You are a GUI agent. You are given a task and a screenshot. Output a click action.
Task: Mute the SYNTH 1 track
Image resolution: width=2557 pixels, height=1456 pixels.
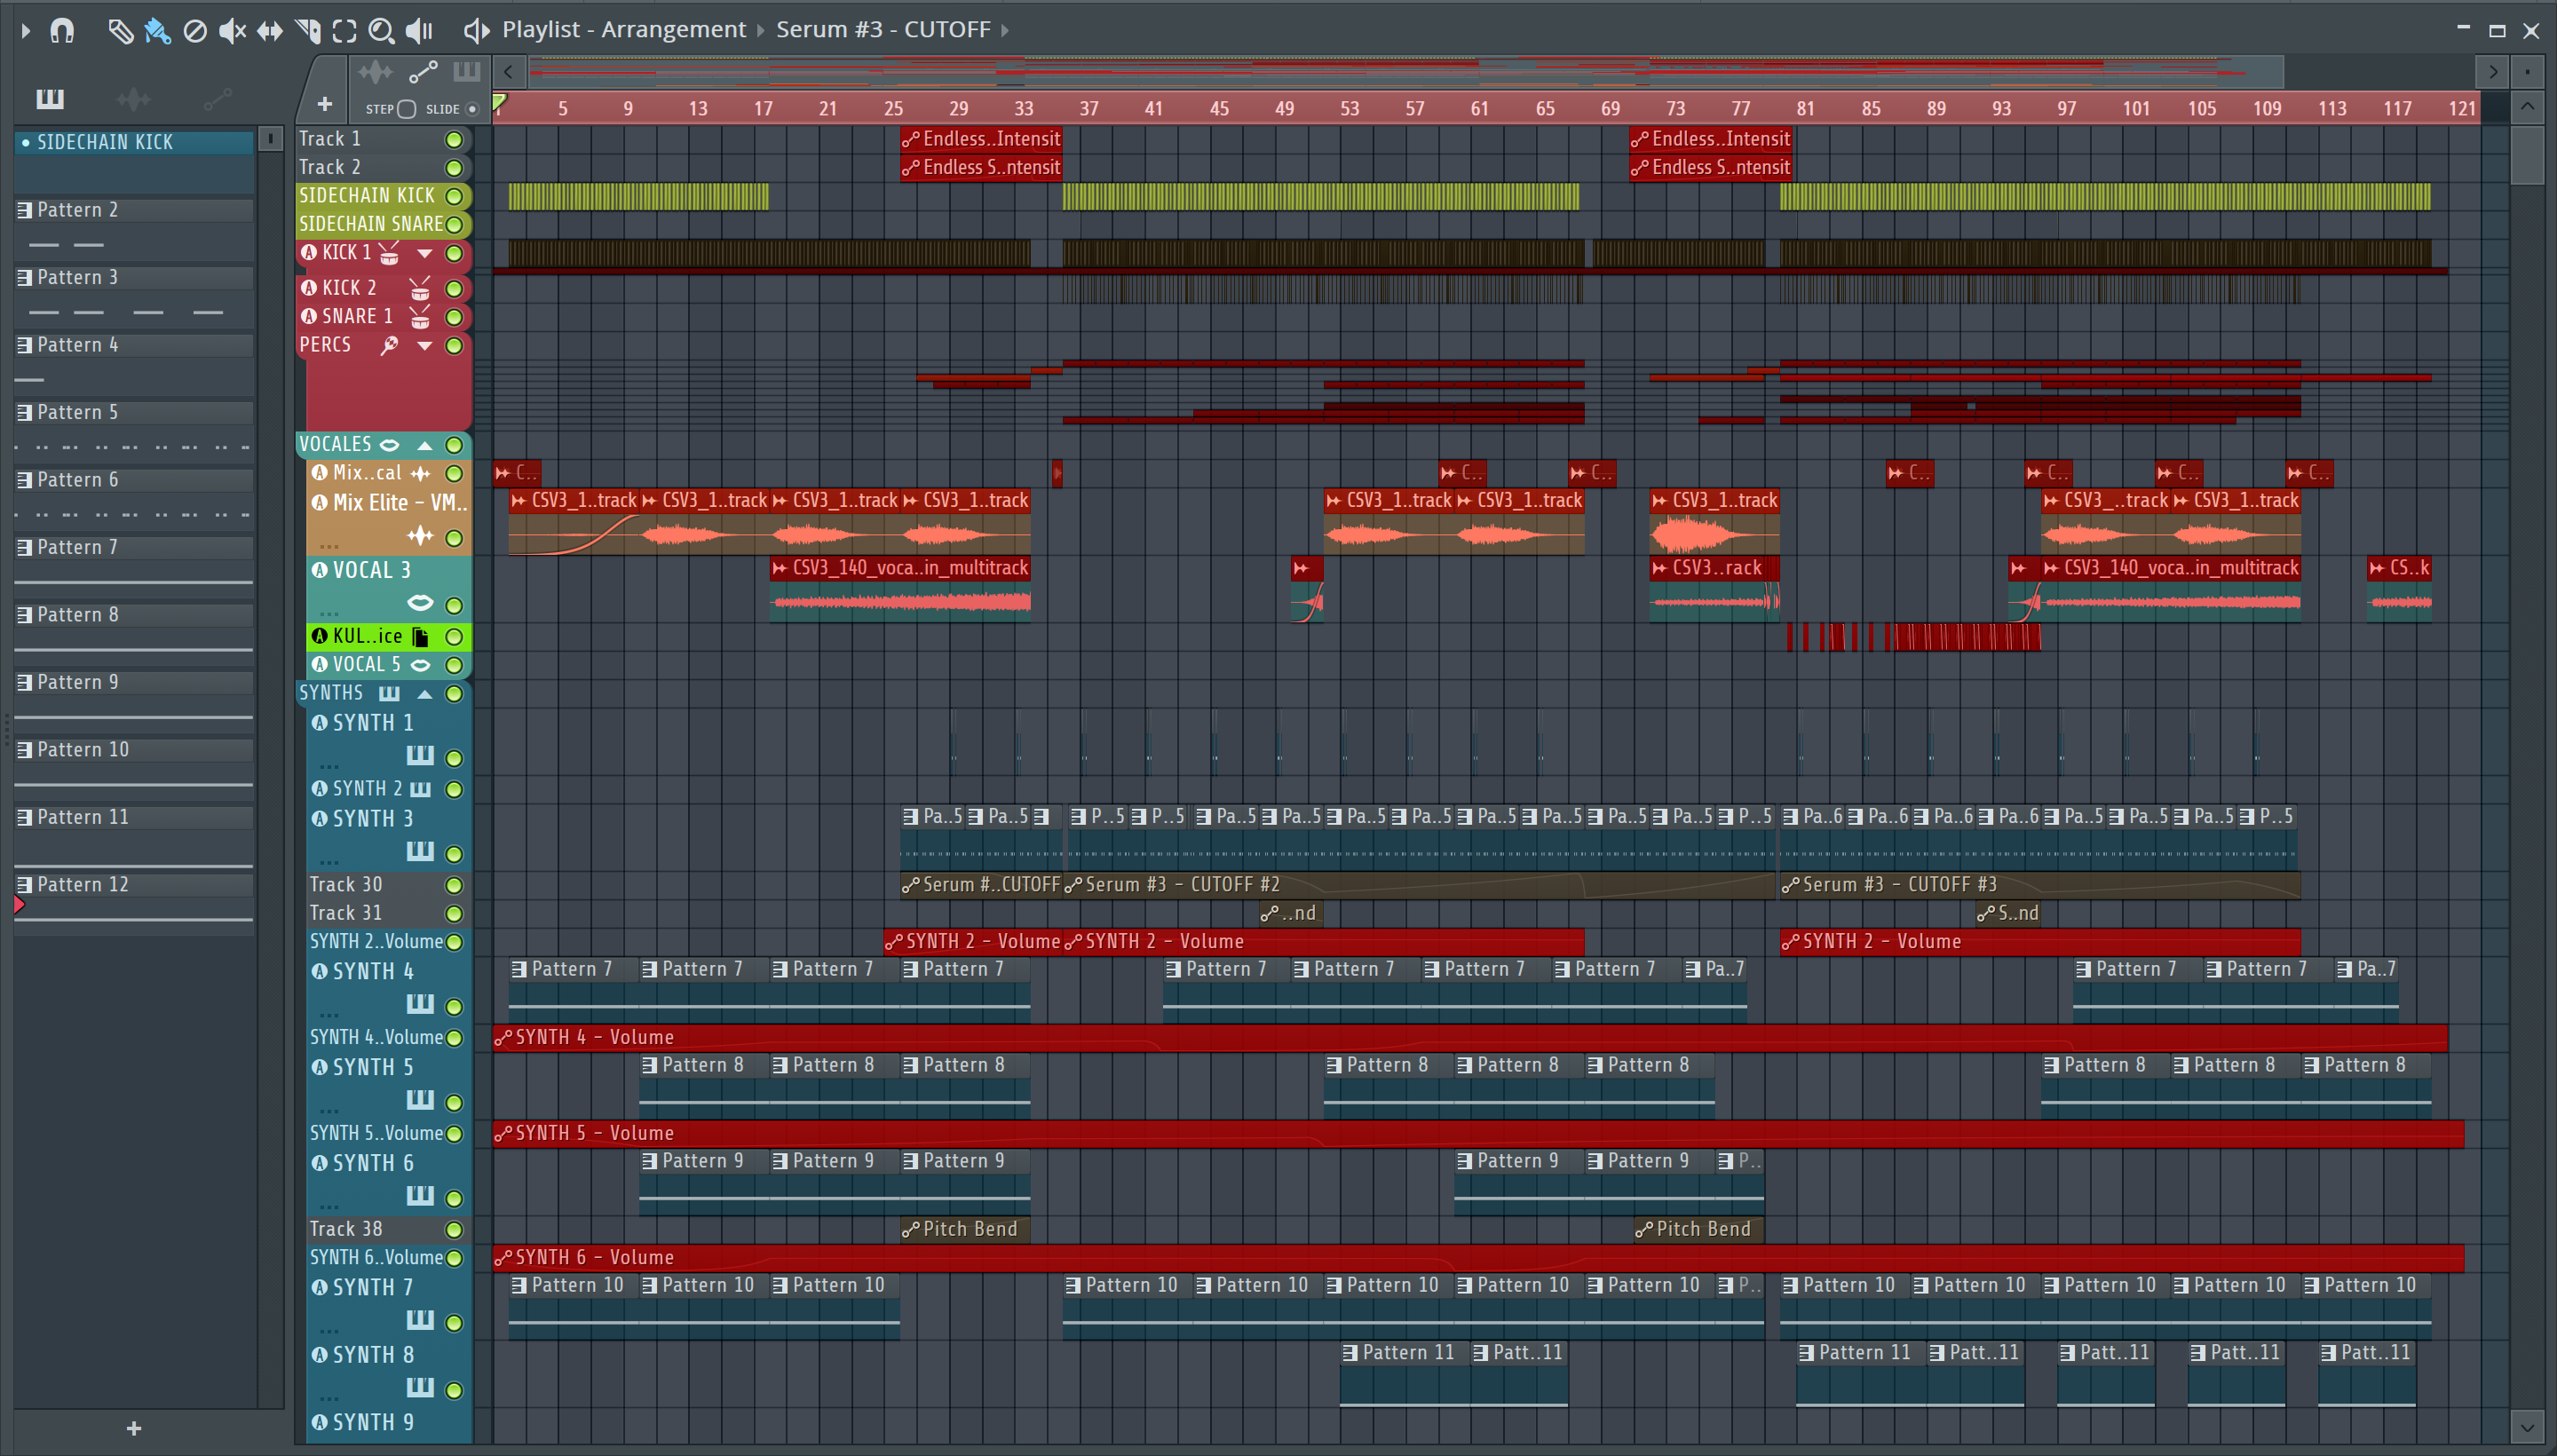(x=454, y=758)
